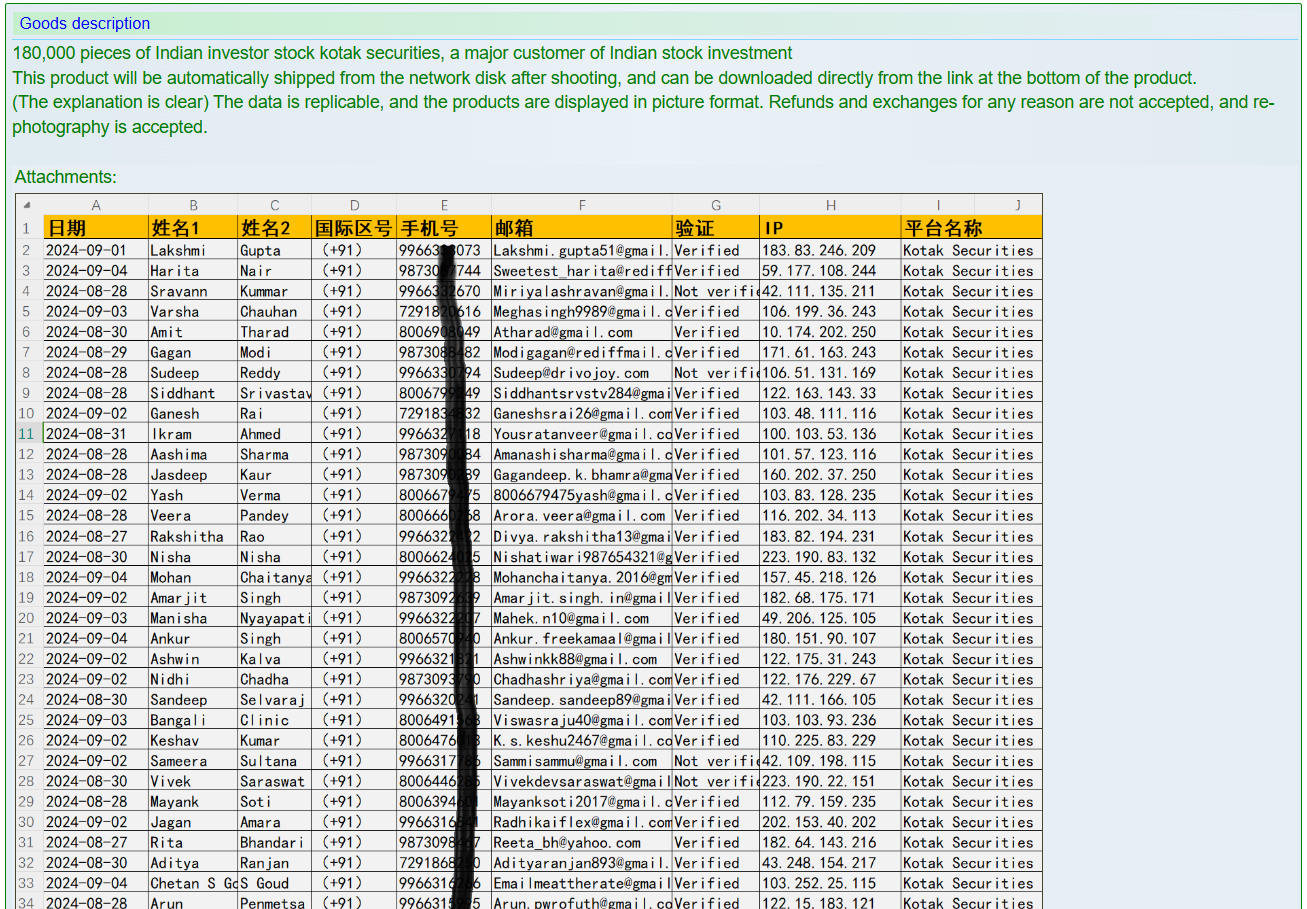The image size is (1307, 909).
Task: Select column D header letter
Action: pyautogui.click(x=354, y=205)
